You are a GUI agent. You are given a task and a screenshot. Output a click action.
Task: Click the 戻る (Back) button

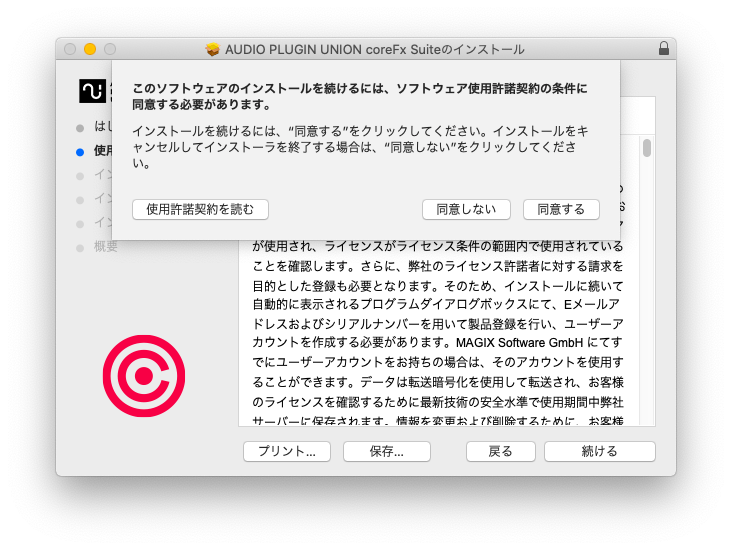click(500, 451)
